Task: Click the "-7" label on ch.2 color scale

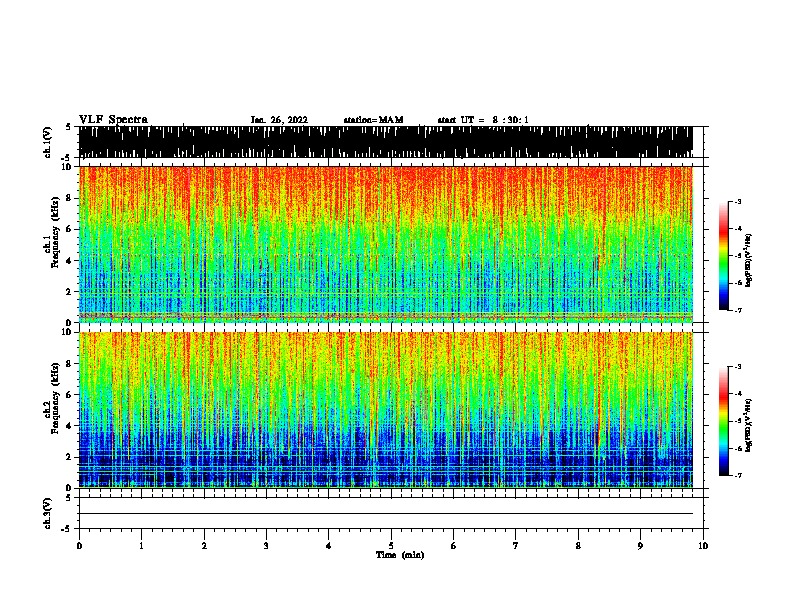Action: 737,475
